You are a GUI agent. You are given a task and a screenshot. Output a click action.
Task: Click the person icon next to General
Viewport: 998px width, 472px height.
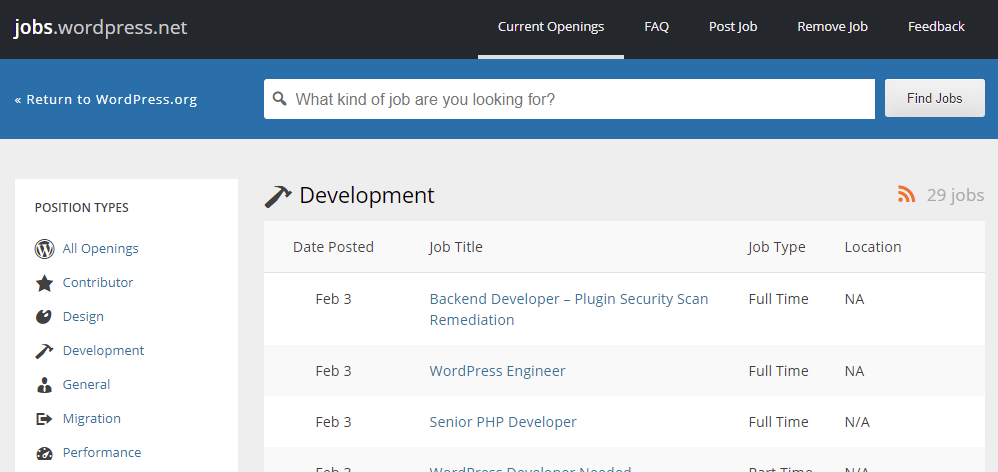point(44,385)
